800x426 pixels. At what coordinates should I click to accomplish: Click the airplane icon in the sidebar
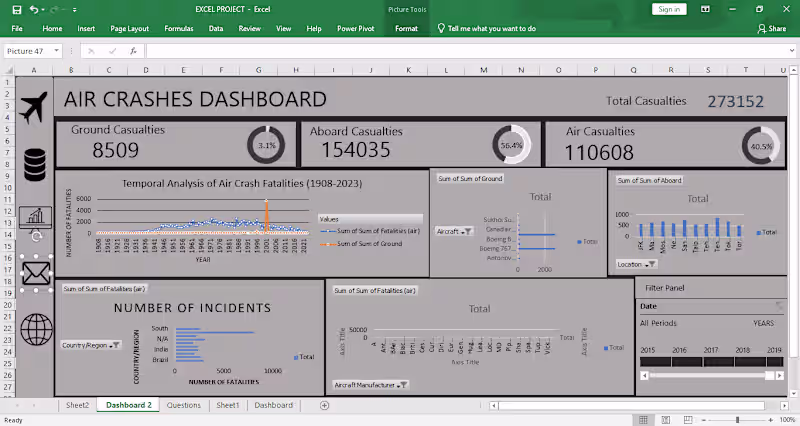pos(34,107)
